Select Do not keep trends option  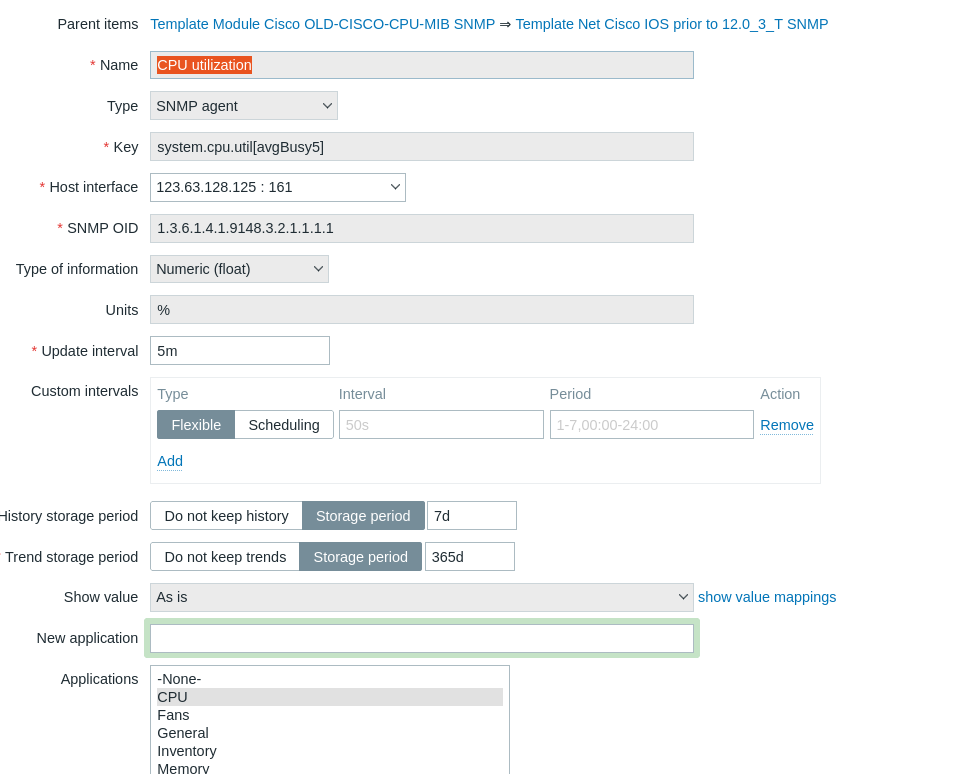(x=225, y=557)
